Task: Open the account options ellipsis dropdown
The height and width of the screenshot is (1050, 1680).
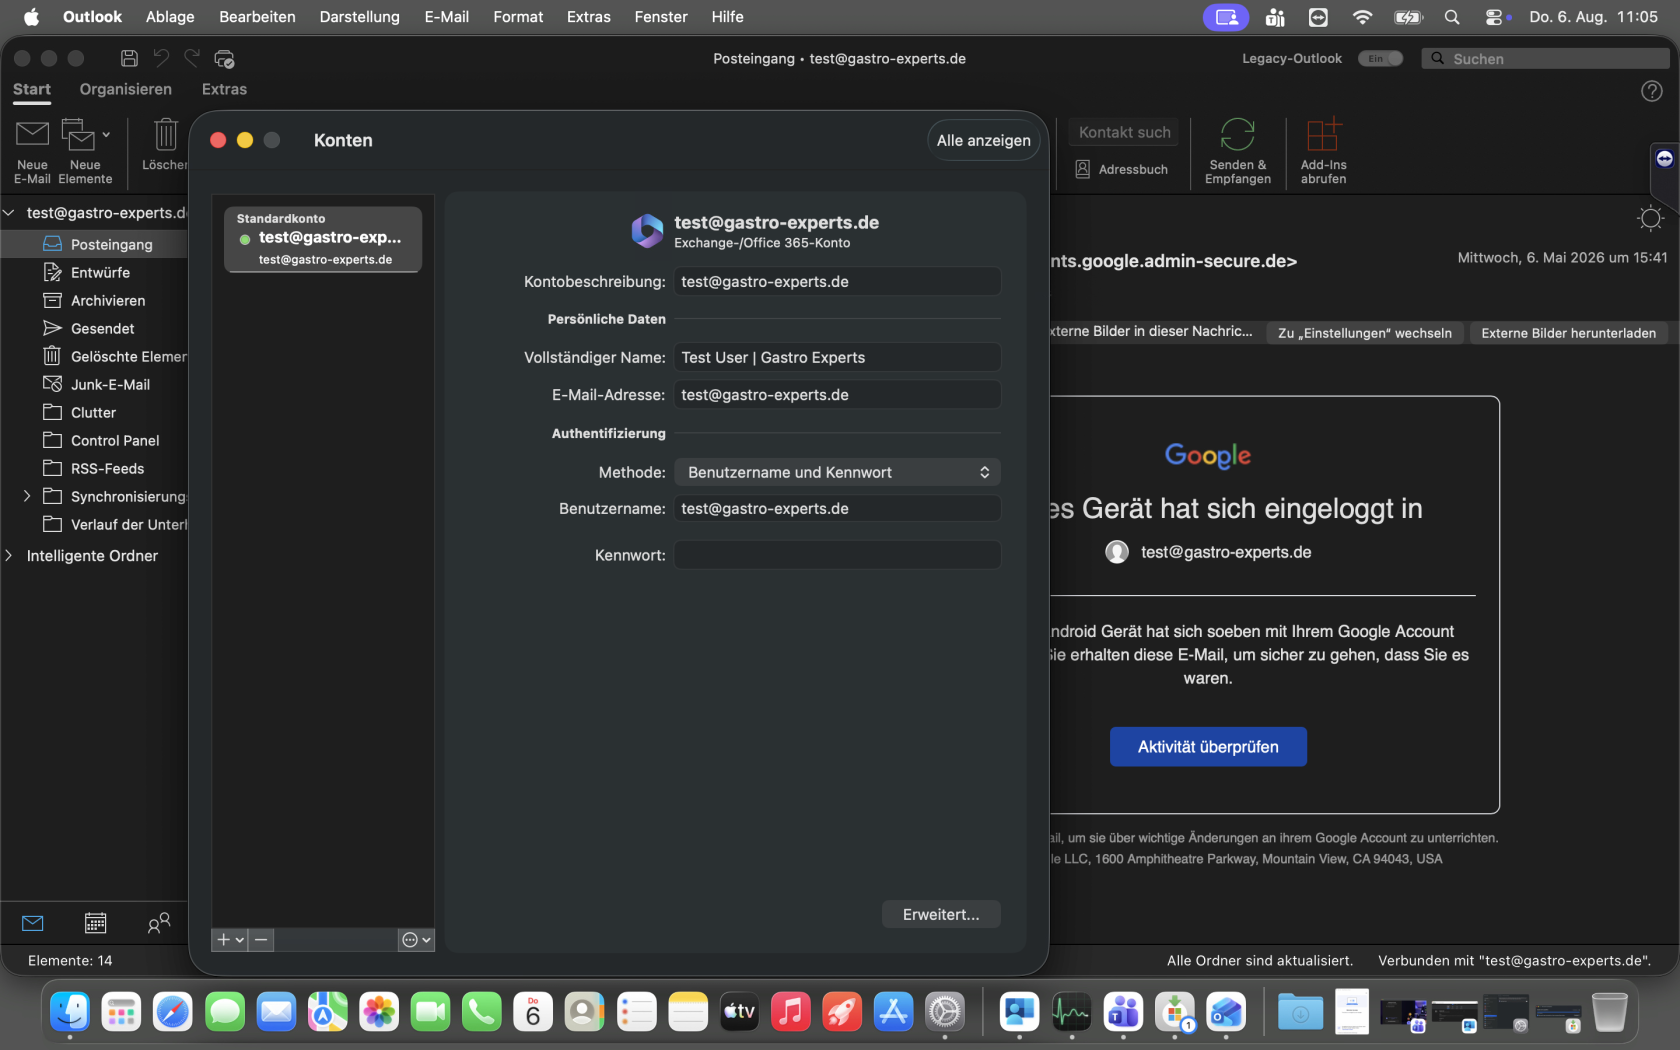Action: click(416, 939)
